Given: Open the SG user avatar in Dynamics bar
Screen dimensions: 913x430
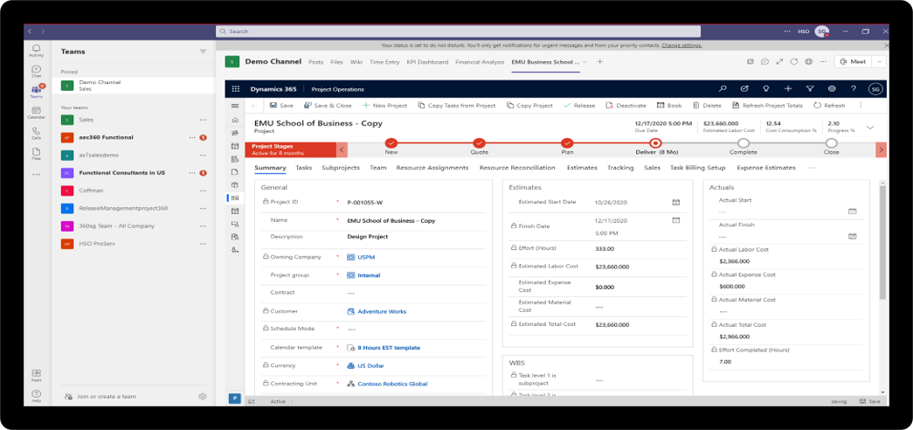Looking at the screenshot, I should click(875, 89).
